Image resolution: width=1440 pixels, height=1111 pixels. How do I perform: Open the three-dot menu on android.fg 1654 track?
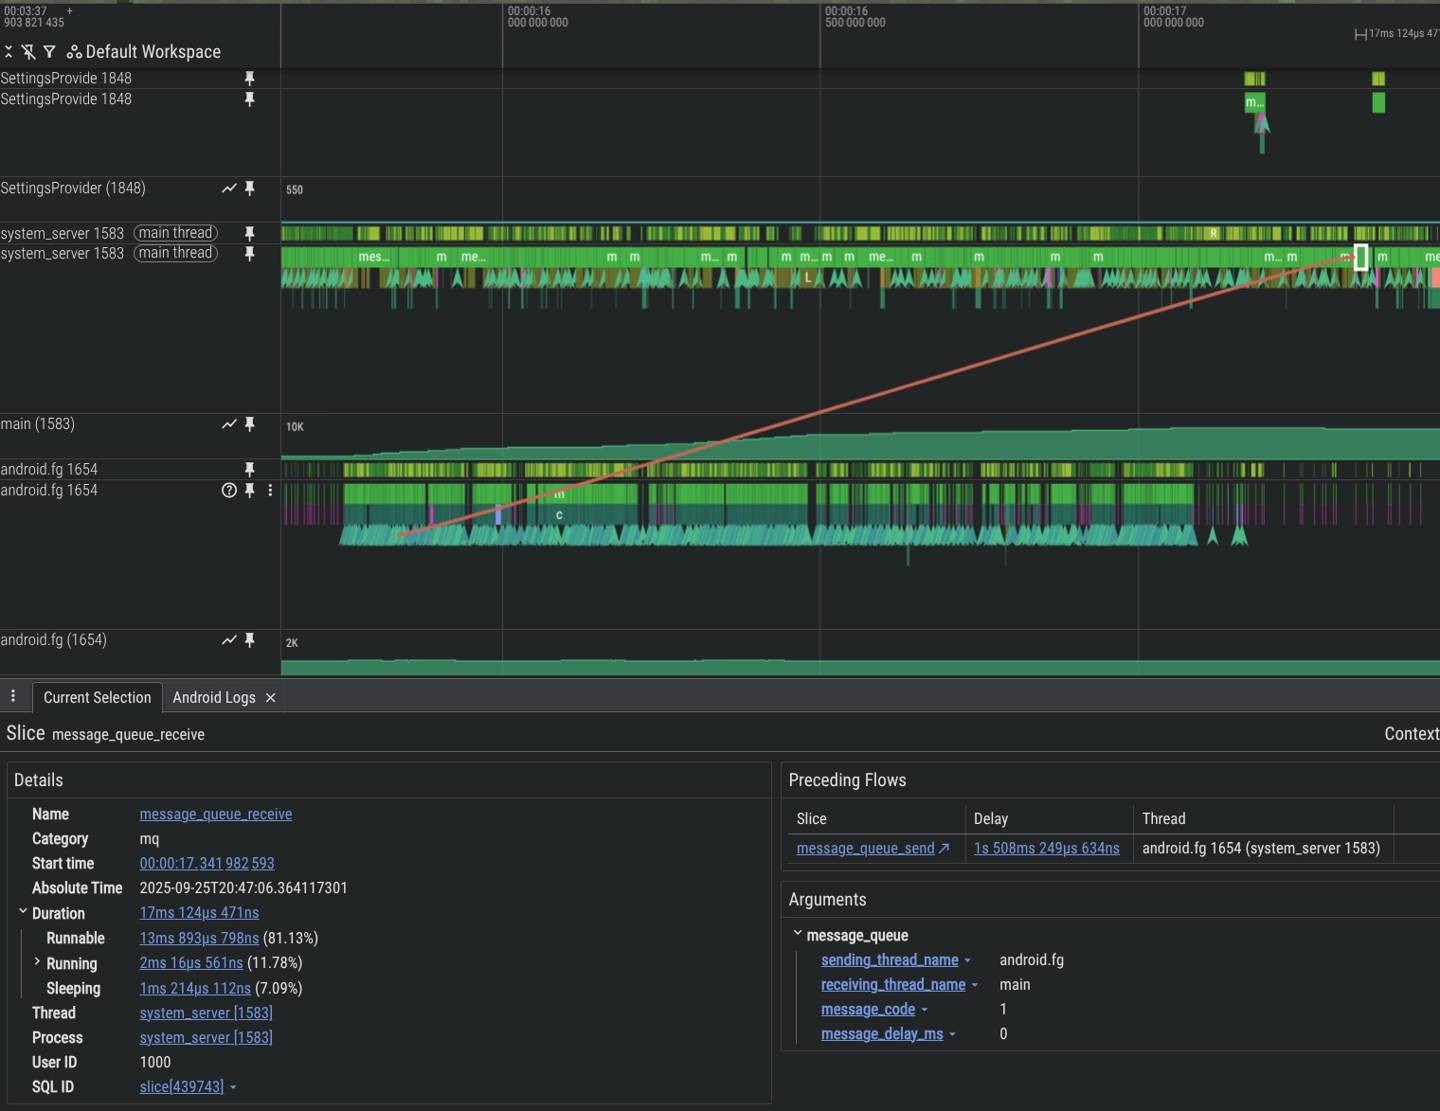270,490
